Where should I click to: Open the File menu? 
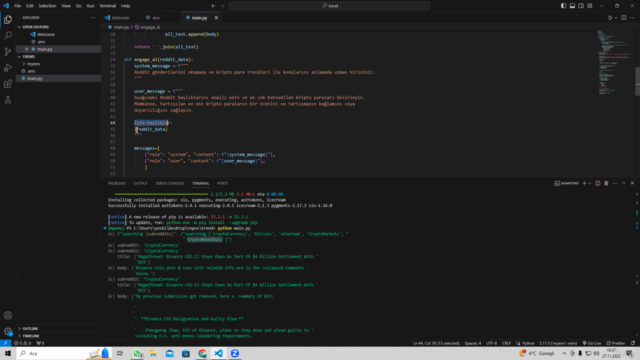17,6
